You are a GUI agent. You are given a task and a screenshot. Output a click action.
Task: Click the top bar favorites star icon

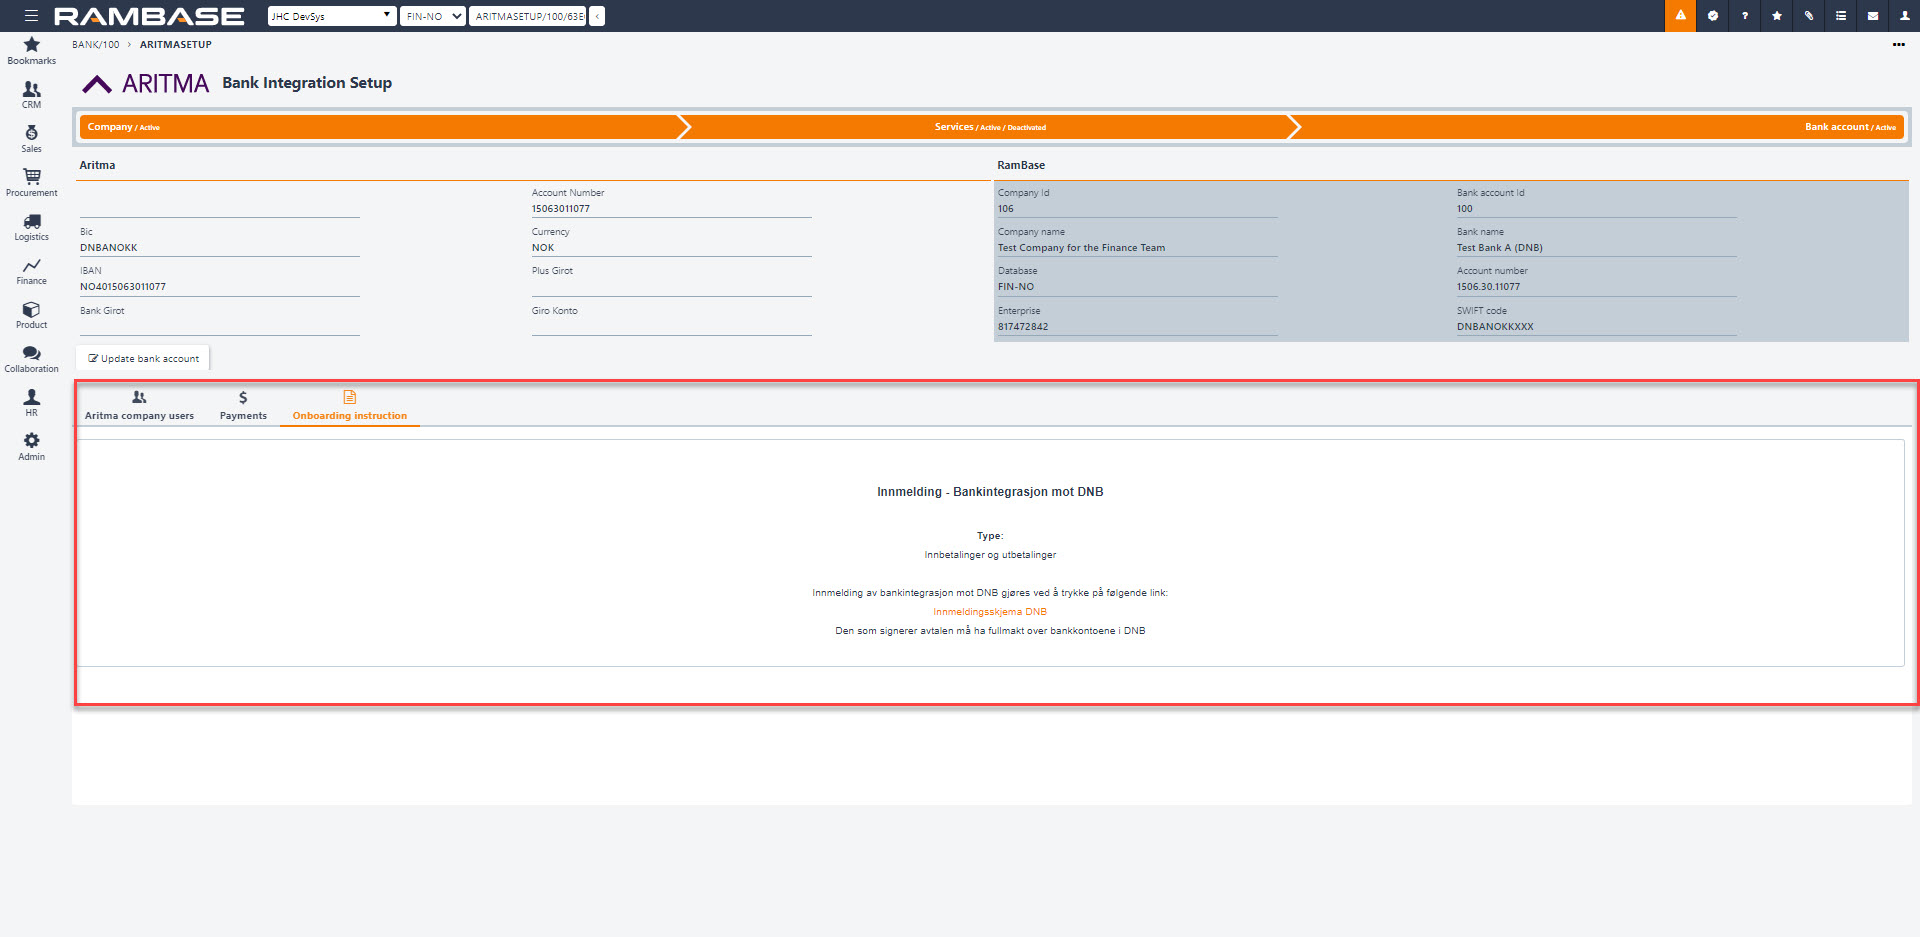pos(1777,16)
